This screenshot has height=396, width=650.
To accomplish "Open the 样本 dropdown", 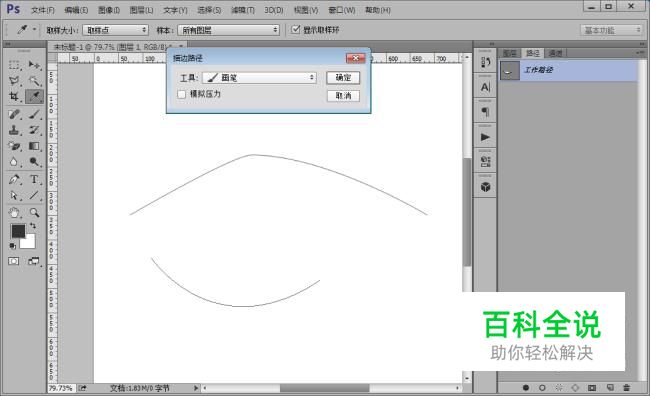I will (x=228, y=30).
